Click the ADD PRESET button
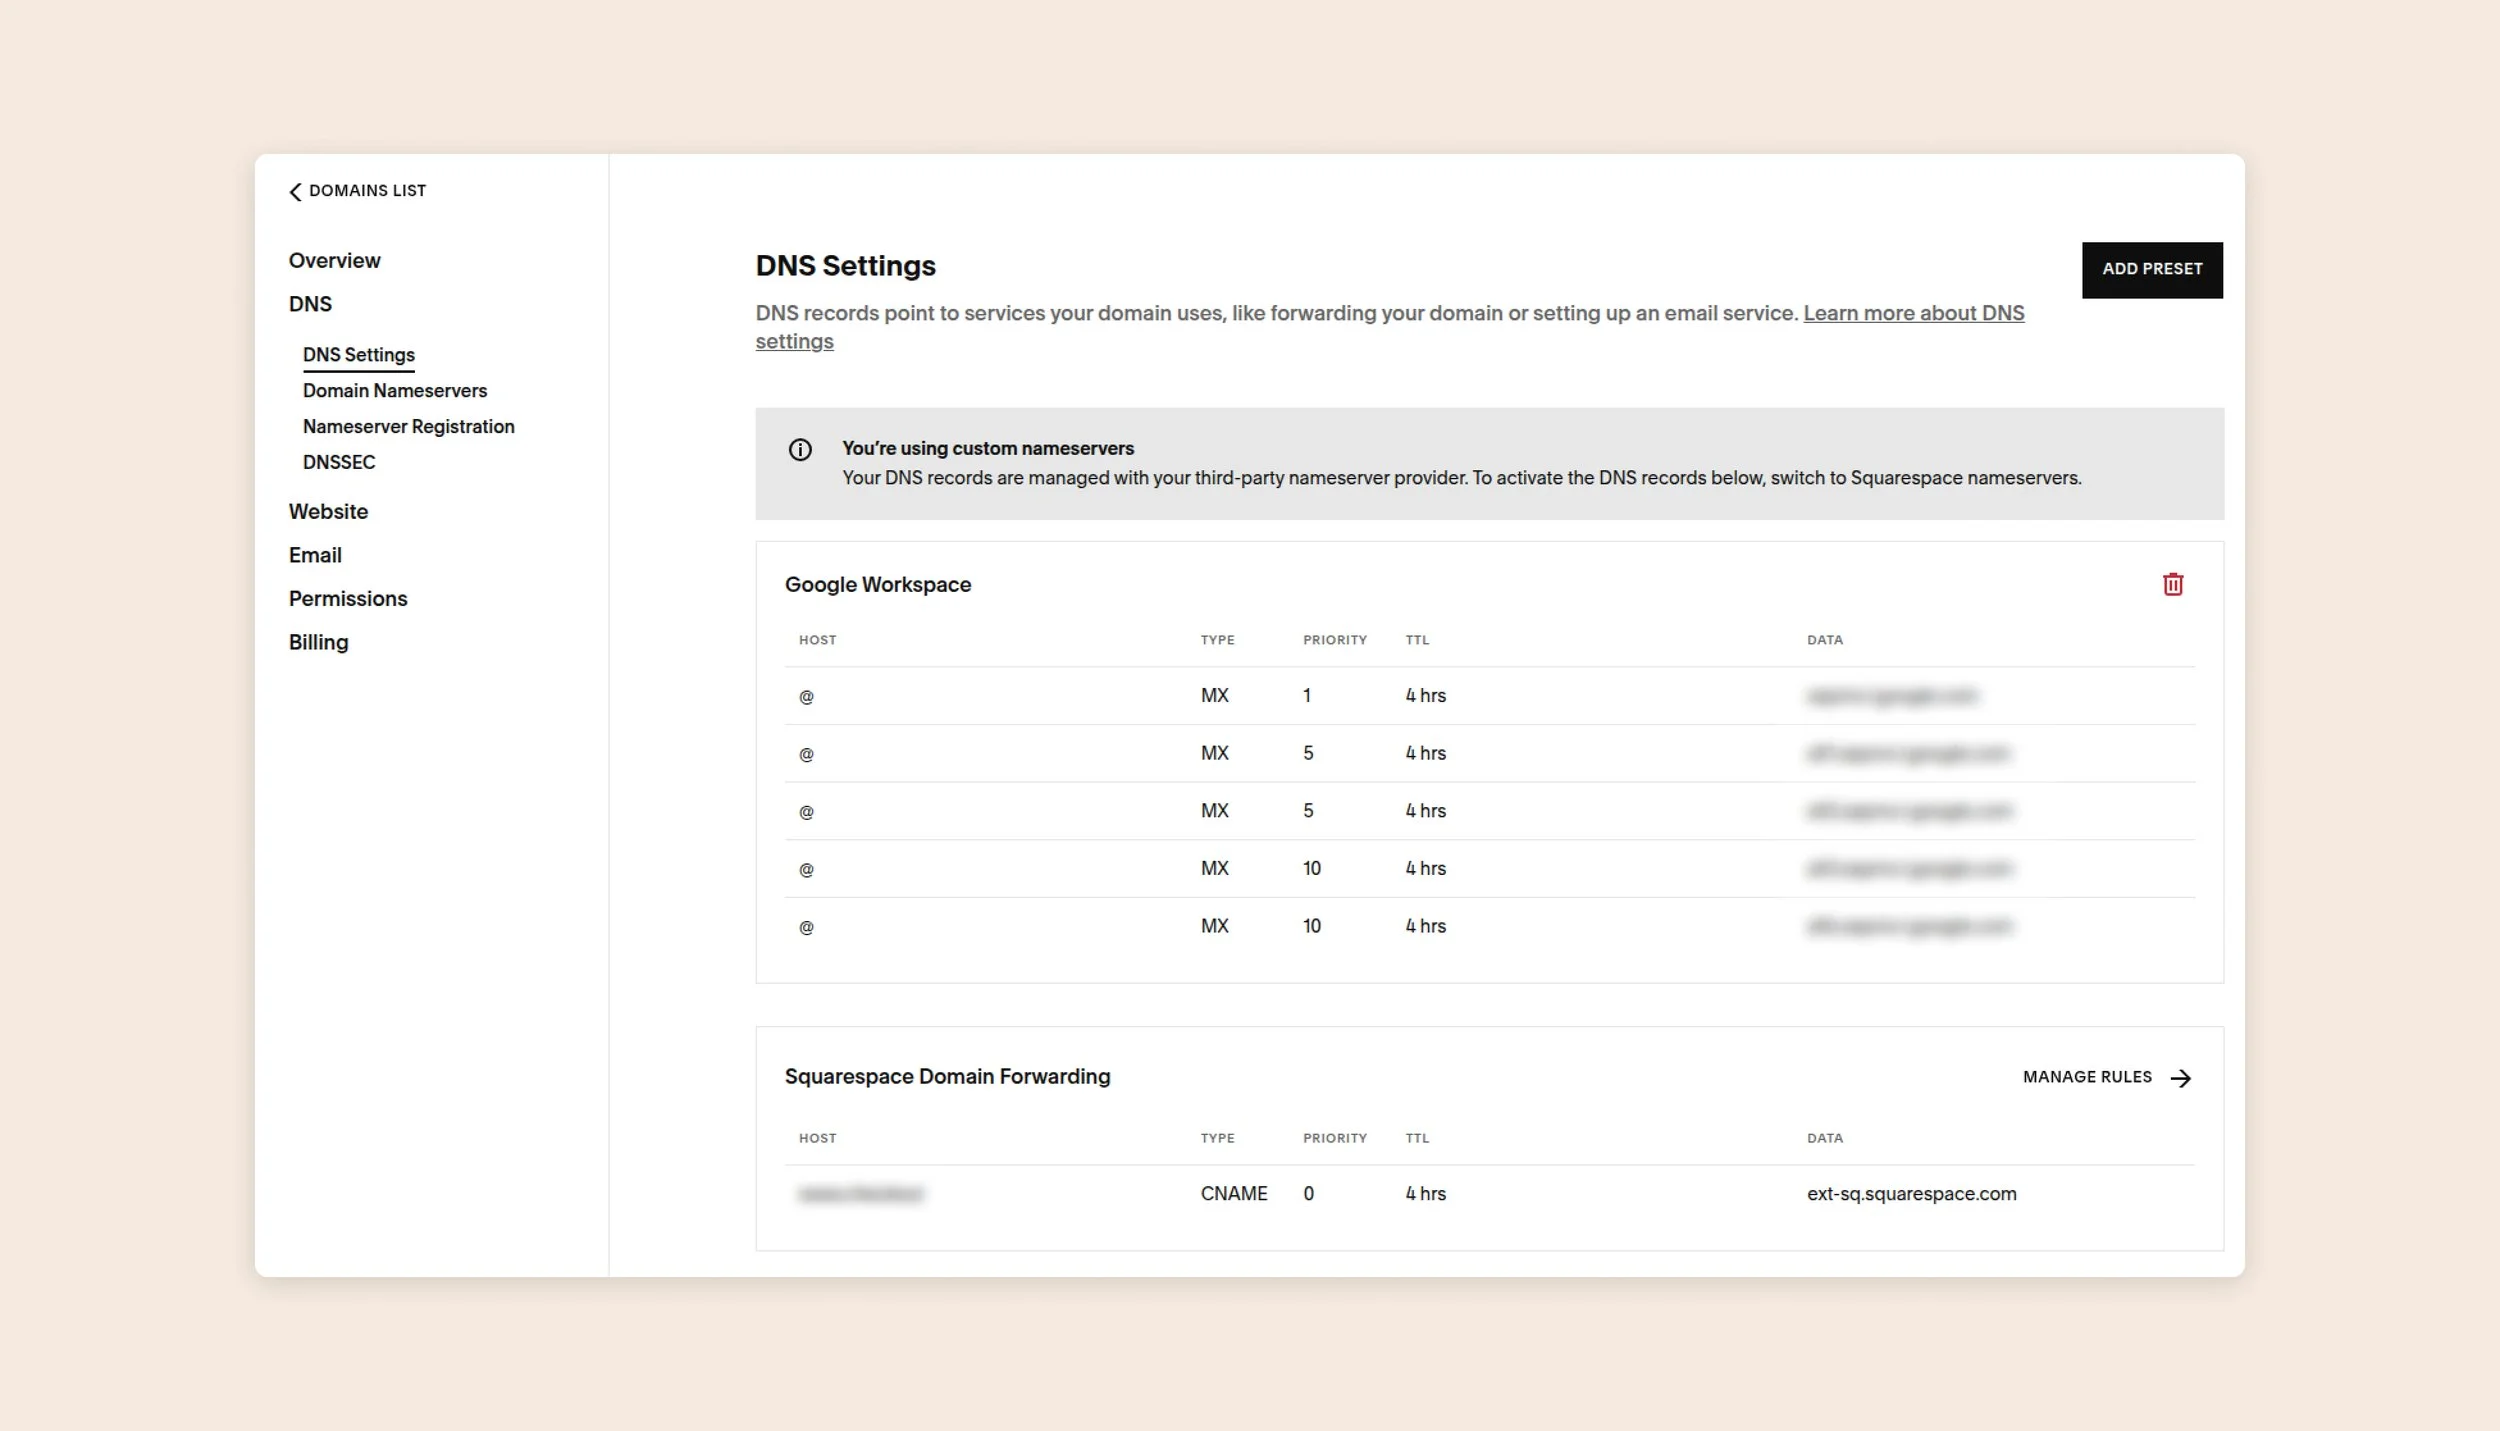 point(2152,268)
